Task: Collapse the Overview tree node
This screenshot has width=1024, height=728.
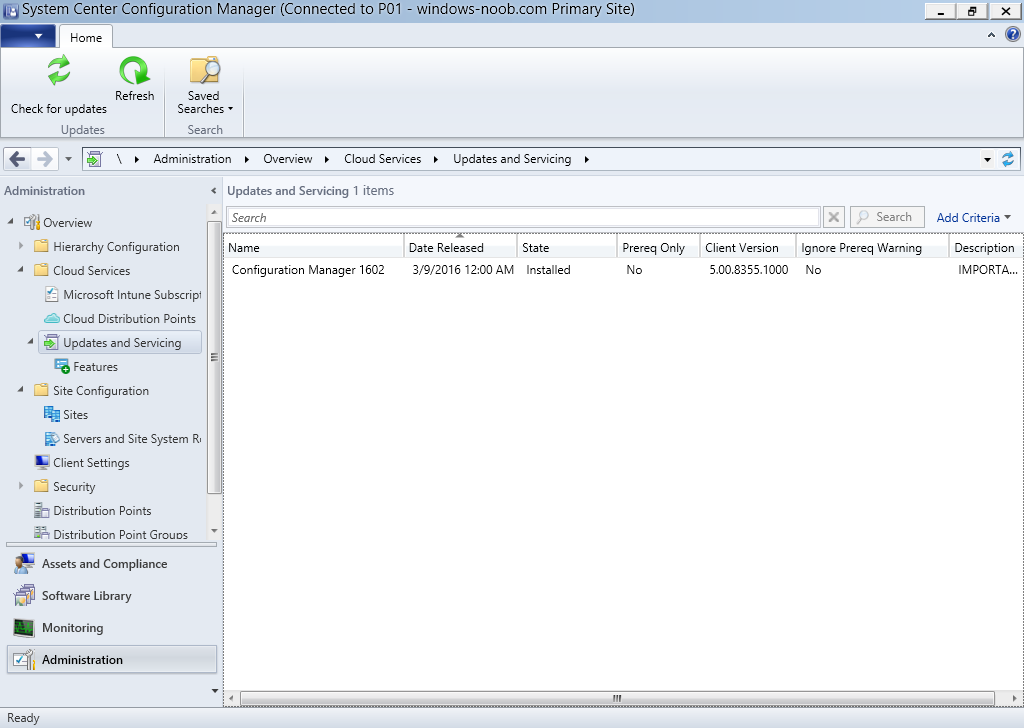Action: coord(11,222)
